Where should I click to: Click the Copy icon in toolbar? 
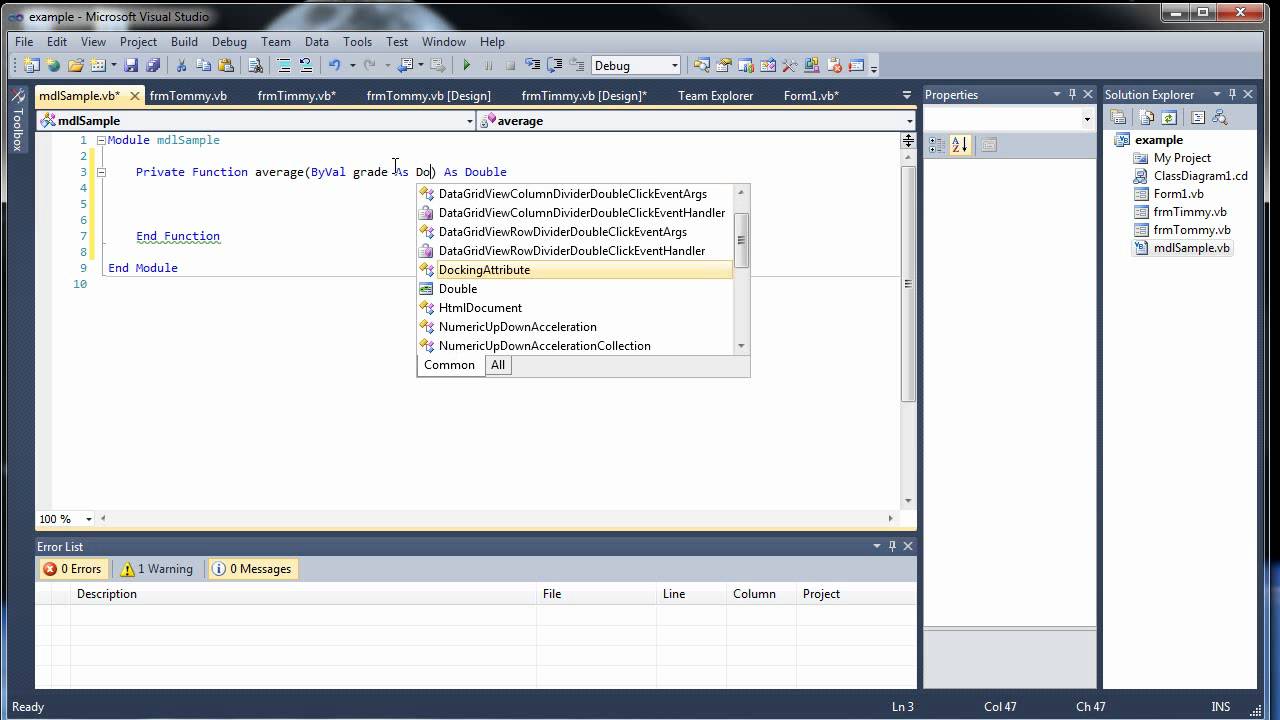[x=203, y=65]
